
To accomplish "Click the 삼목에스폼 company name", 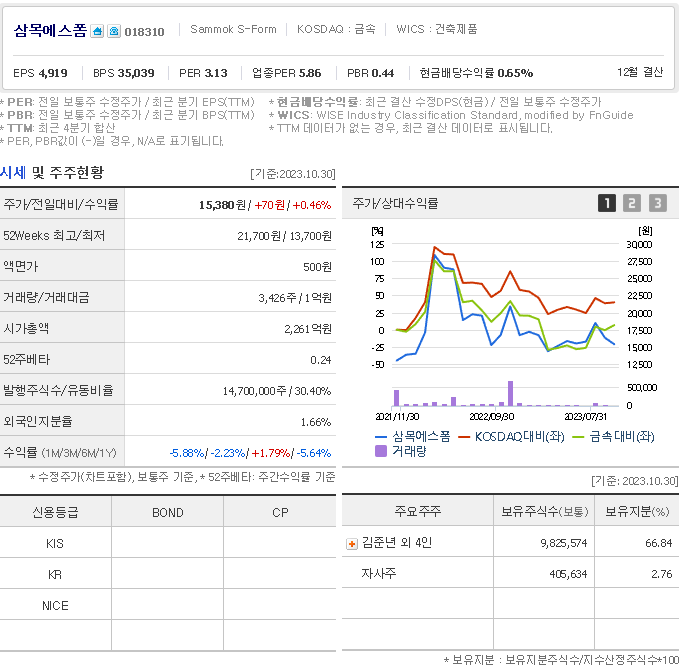I will tap(50, 31).
